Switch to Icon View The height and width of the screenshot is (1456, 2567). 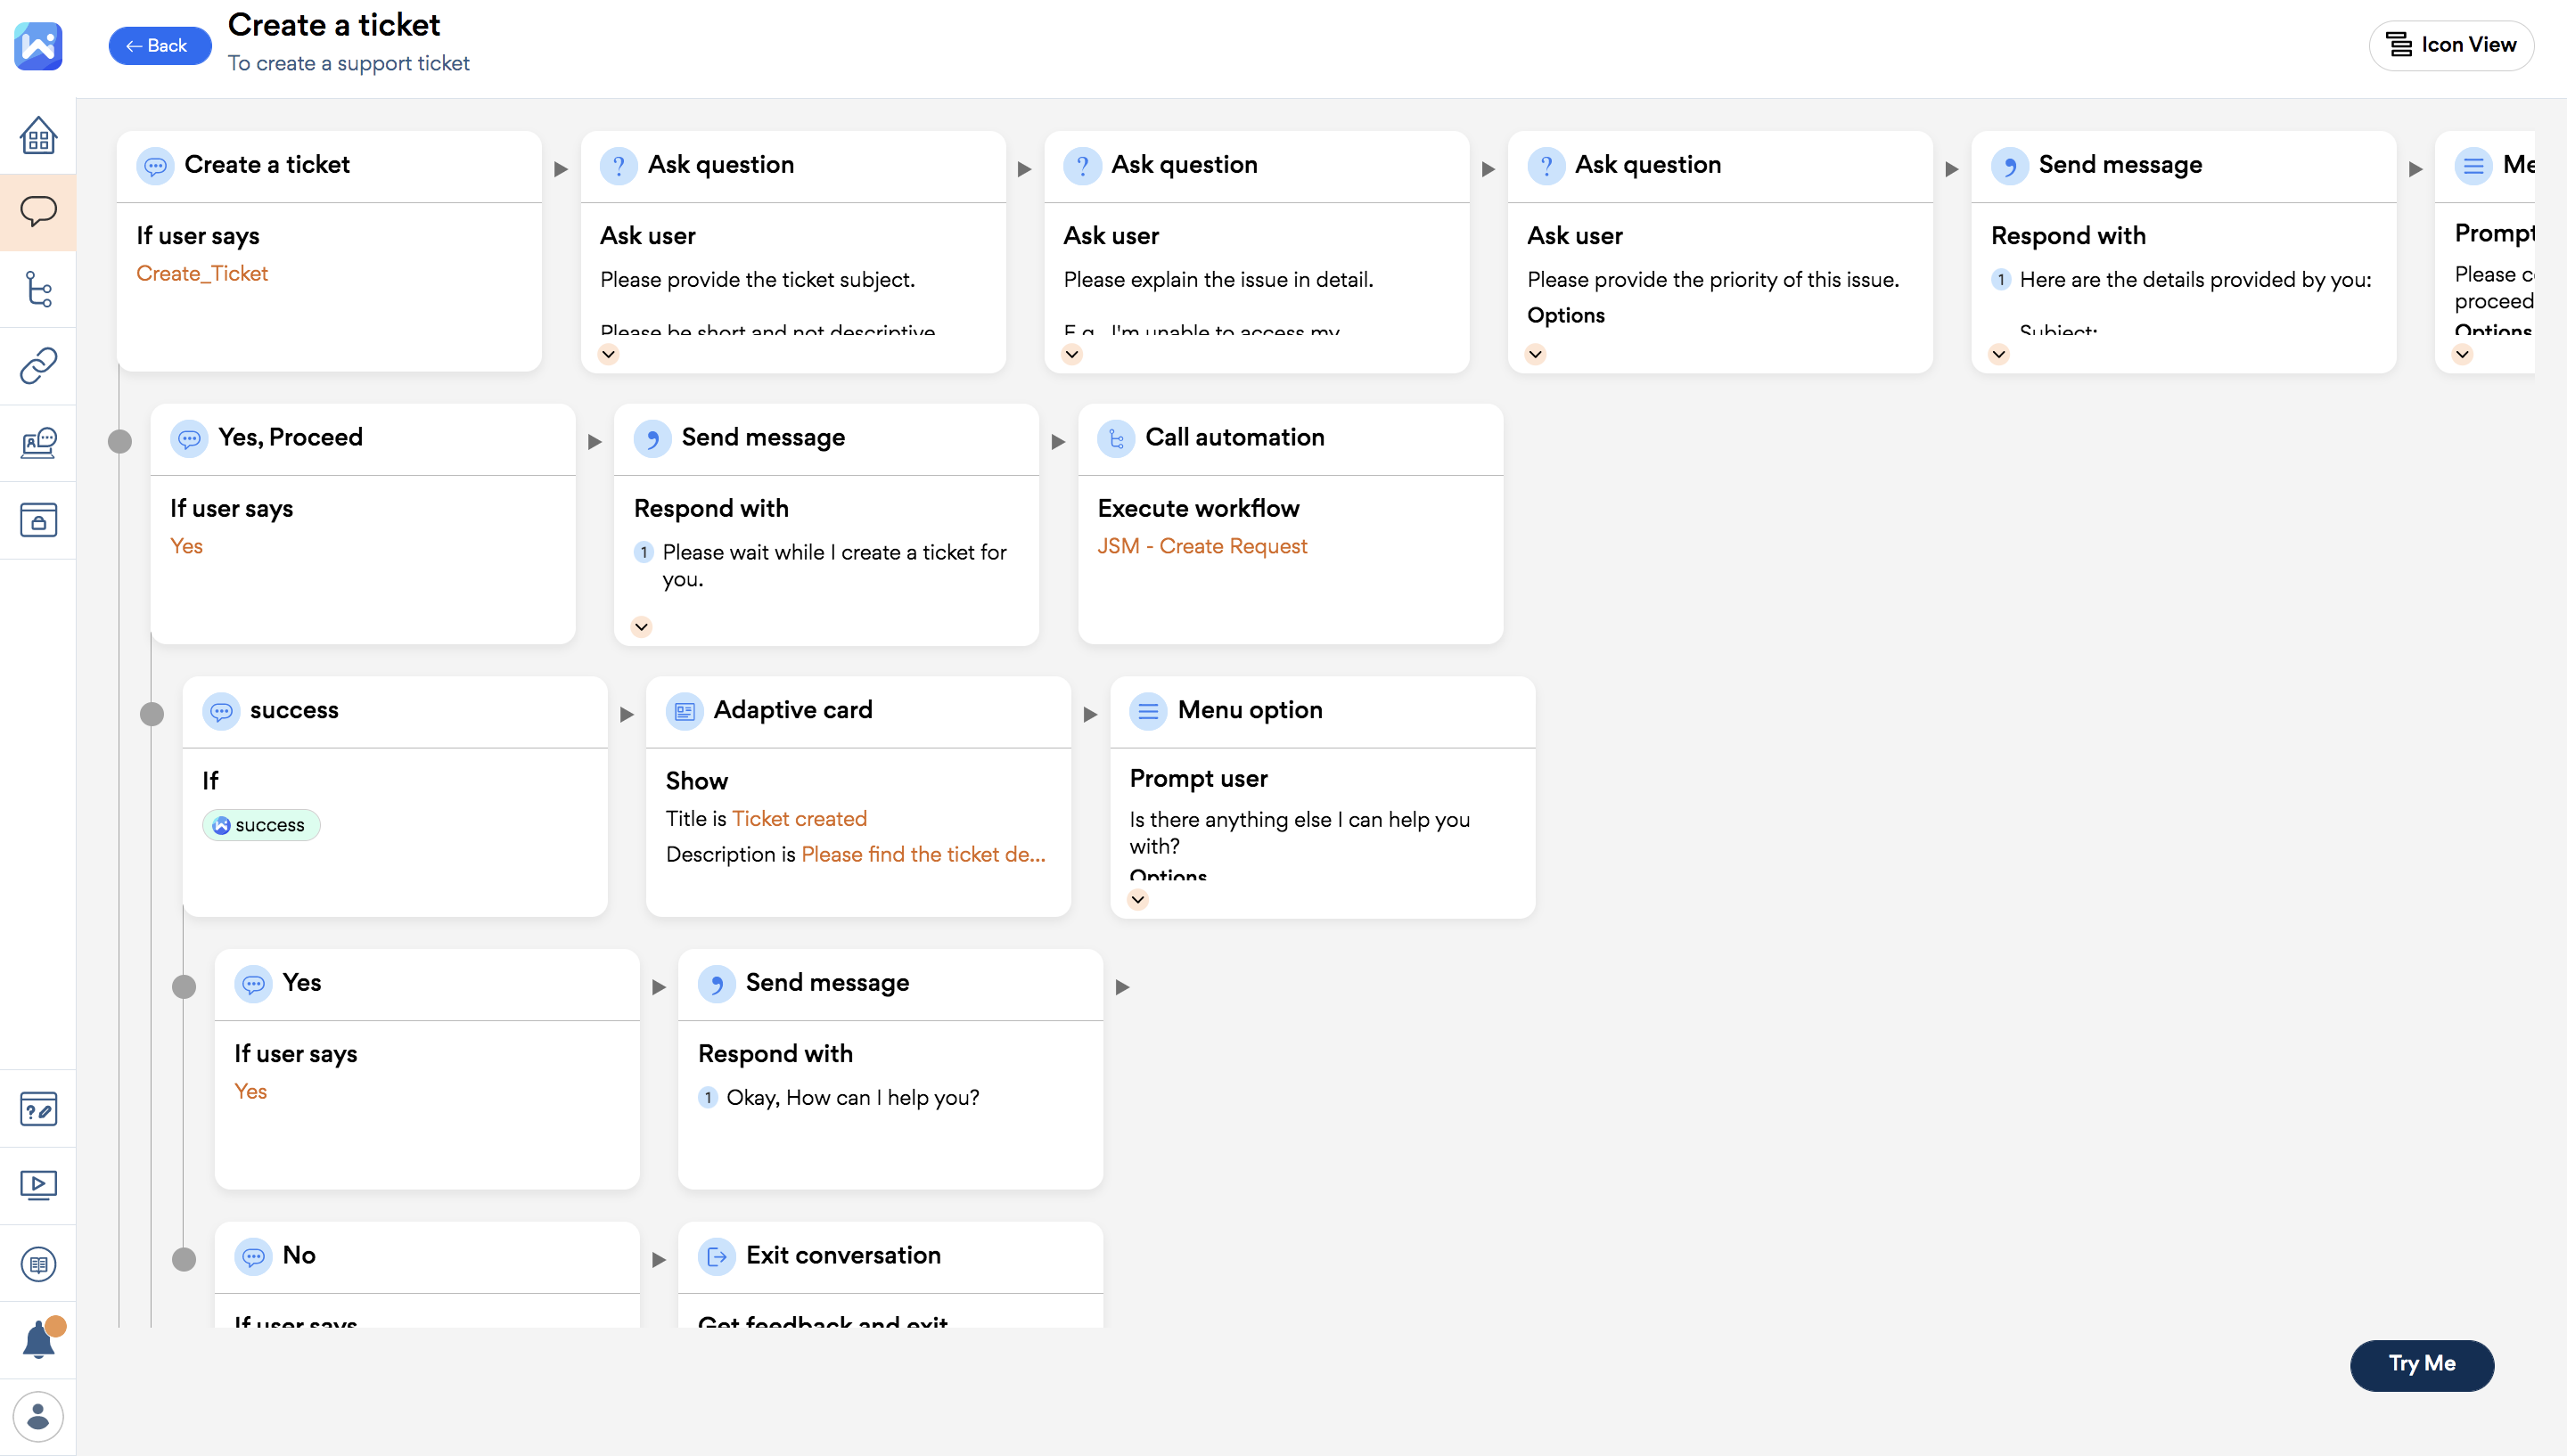tap(2450, 45)
